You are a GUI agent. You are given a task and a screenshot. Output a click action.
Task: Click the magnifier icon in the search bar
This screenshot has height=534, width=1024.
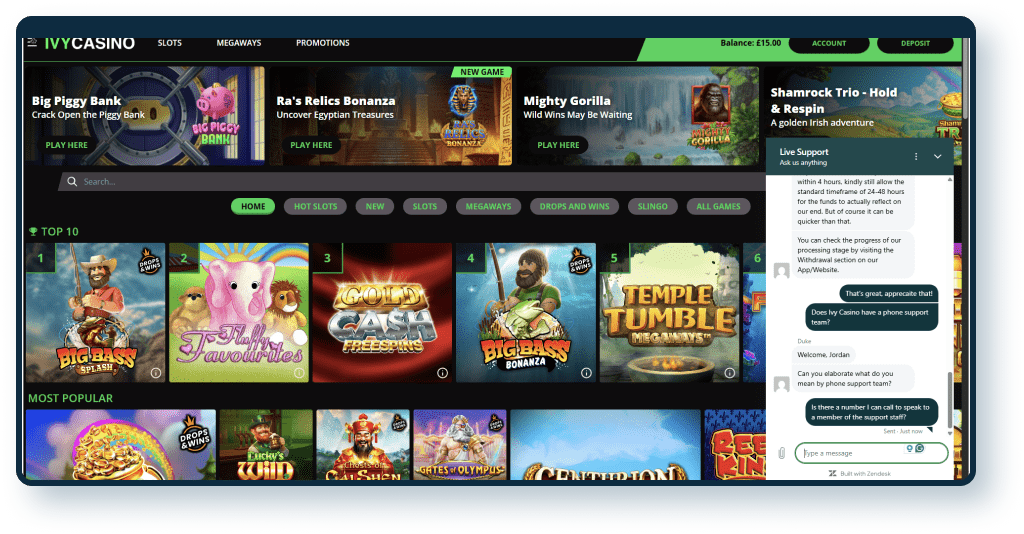coord(71,182)
